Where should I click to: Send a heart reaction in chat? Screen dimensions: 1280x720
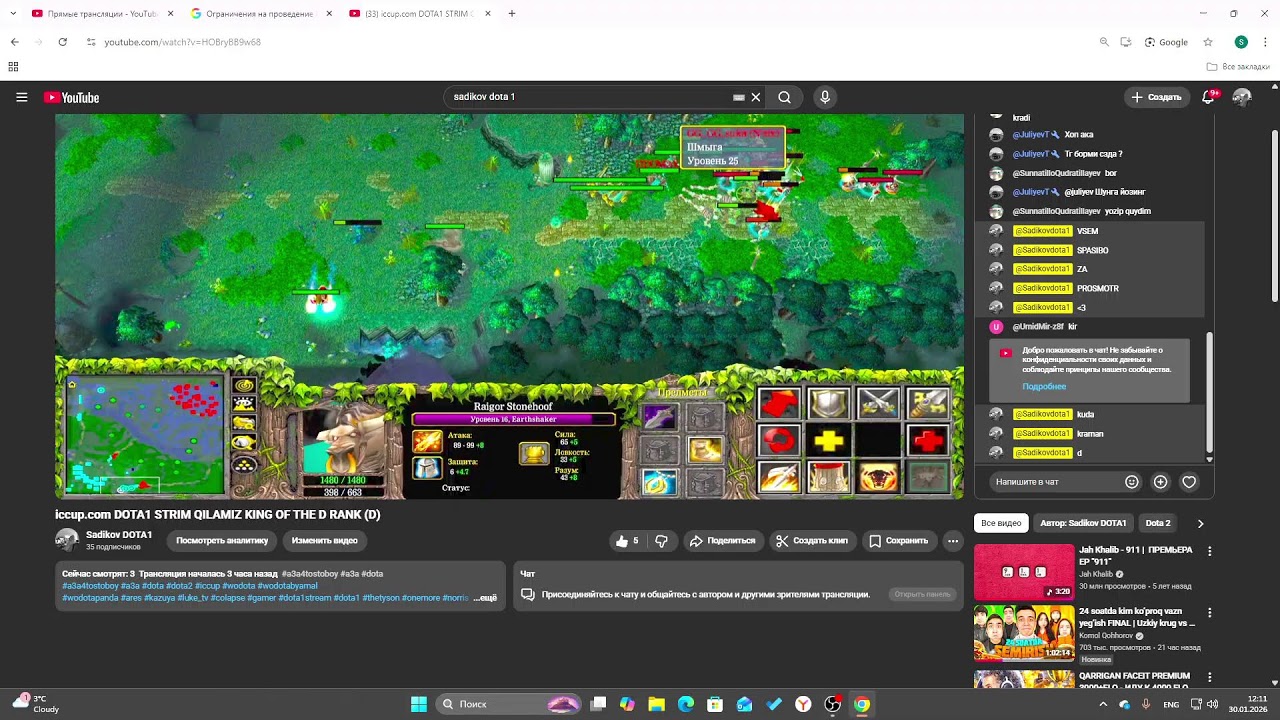pos(1189,482)
